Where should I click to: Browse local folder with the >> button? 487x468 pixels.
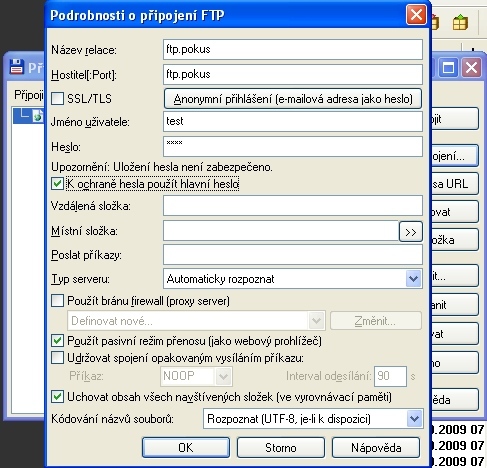tap(411, 231)
